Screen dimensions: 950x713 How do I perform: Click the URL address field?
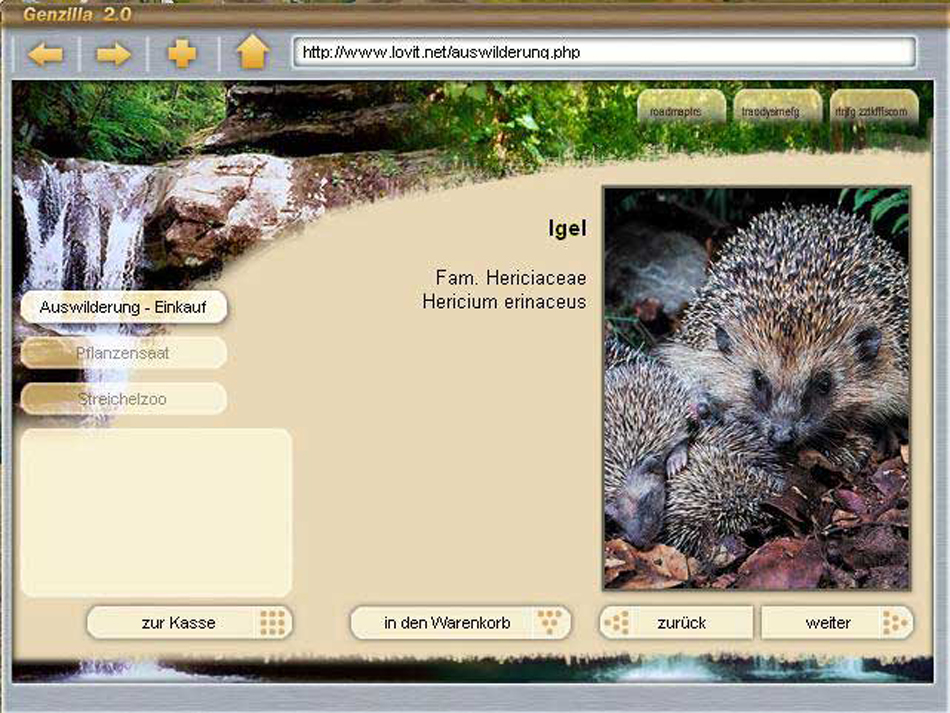pyautogui.click(x=604, y=52)
